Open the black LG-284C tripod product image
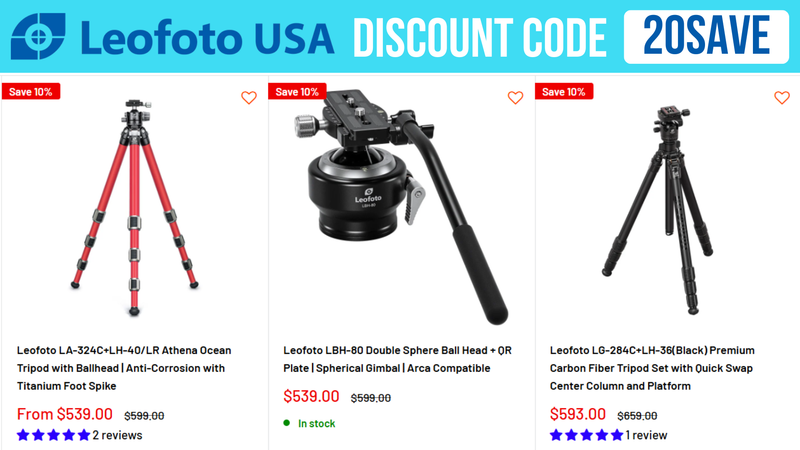 coord(658,209)
